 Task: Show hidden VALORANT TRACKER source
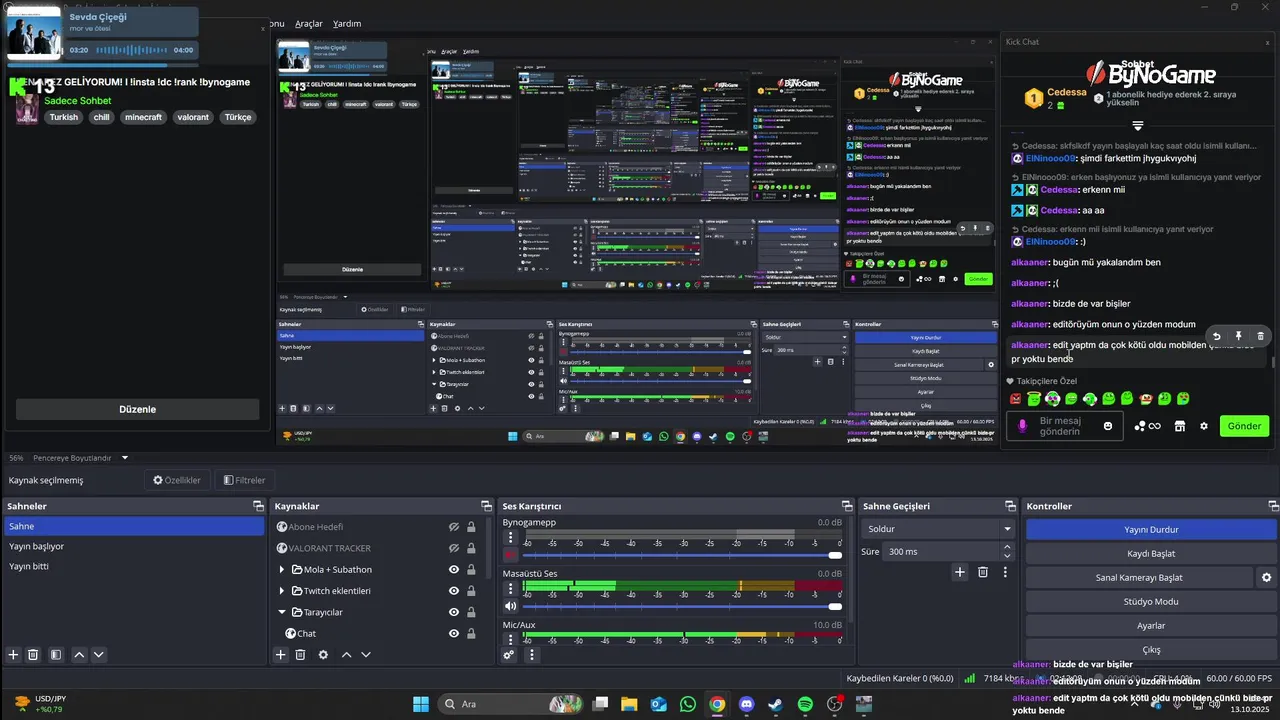[x=454, y=548]
